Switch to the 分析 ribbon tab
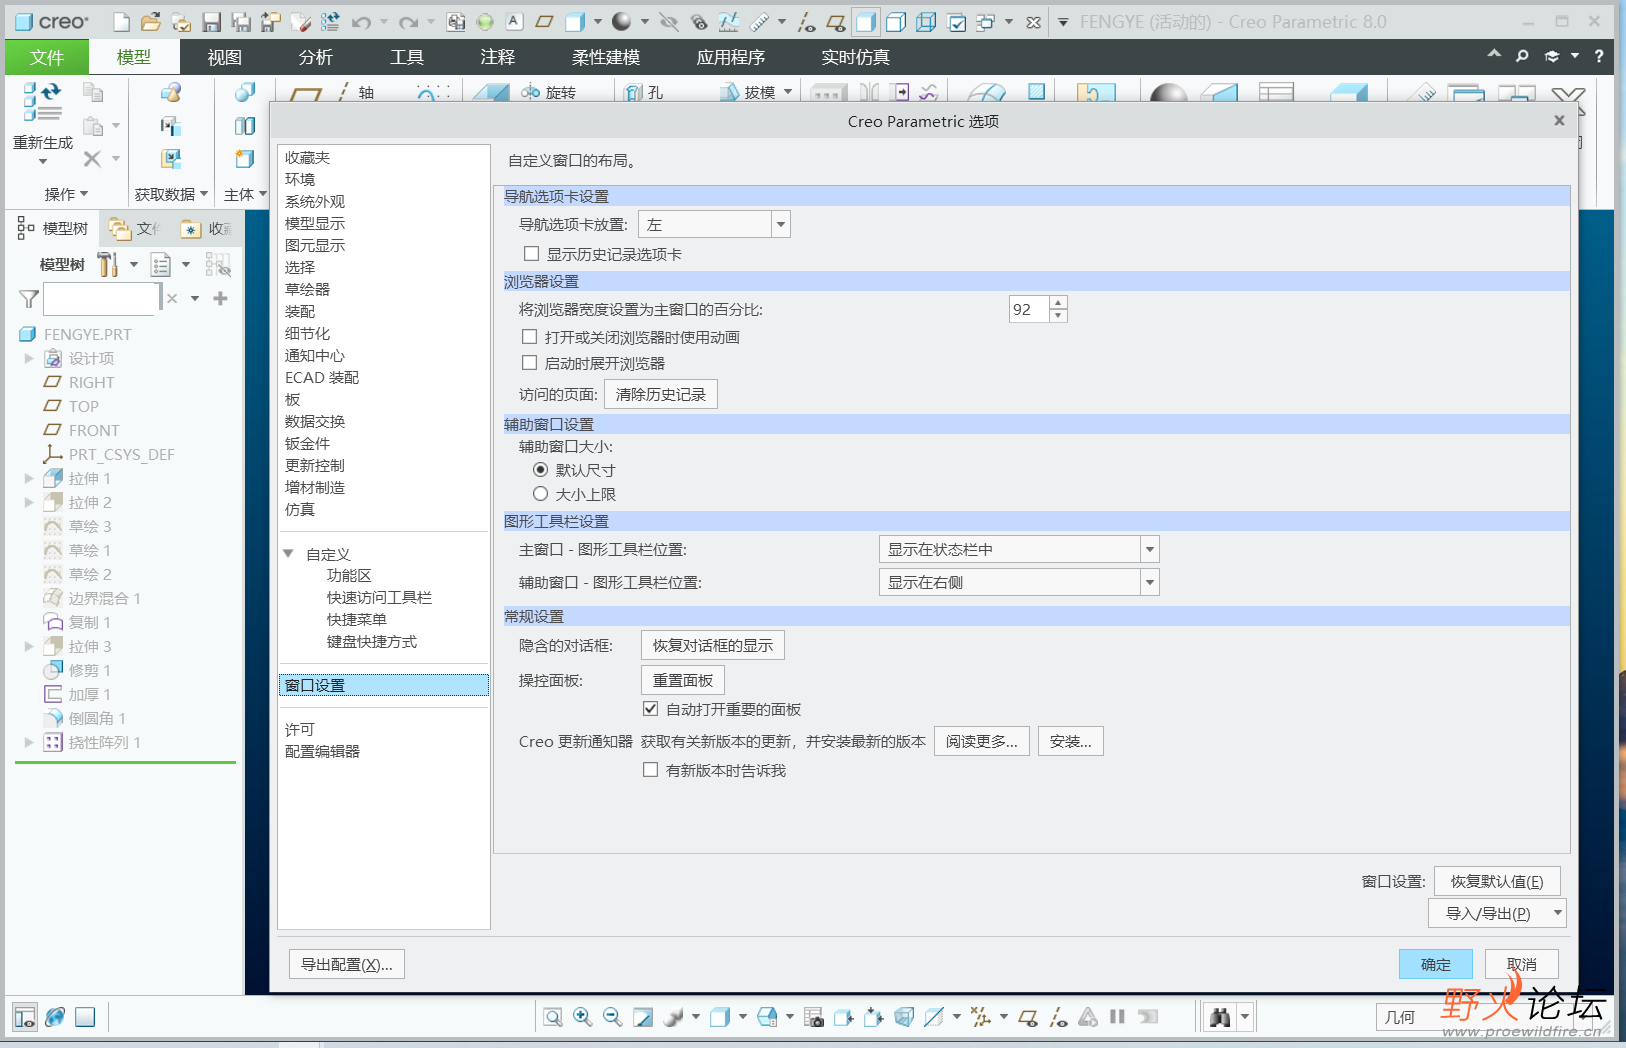Viewport: 1626px width, 1048px height. 316,57
